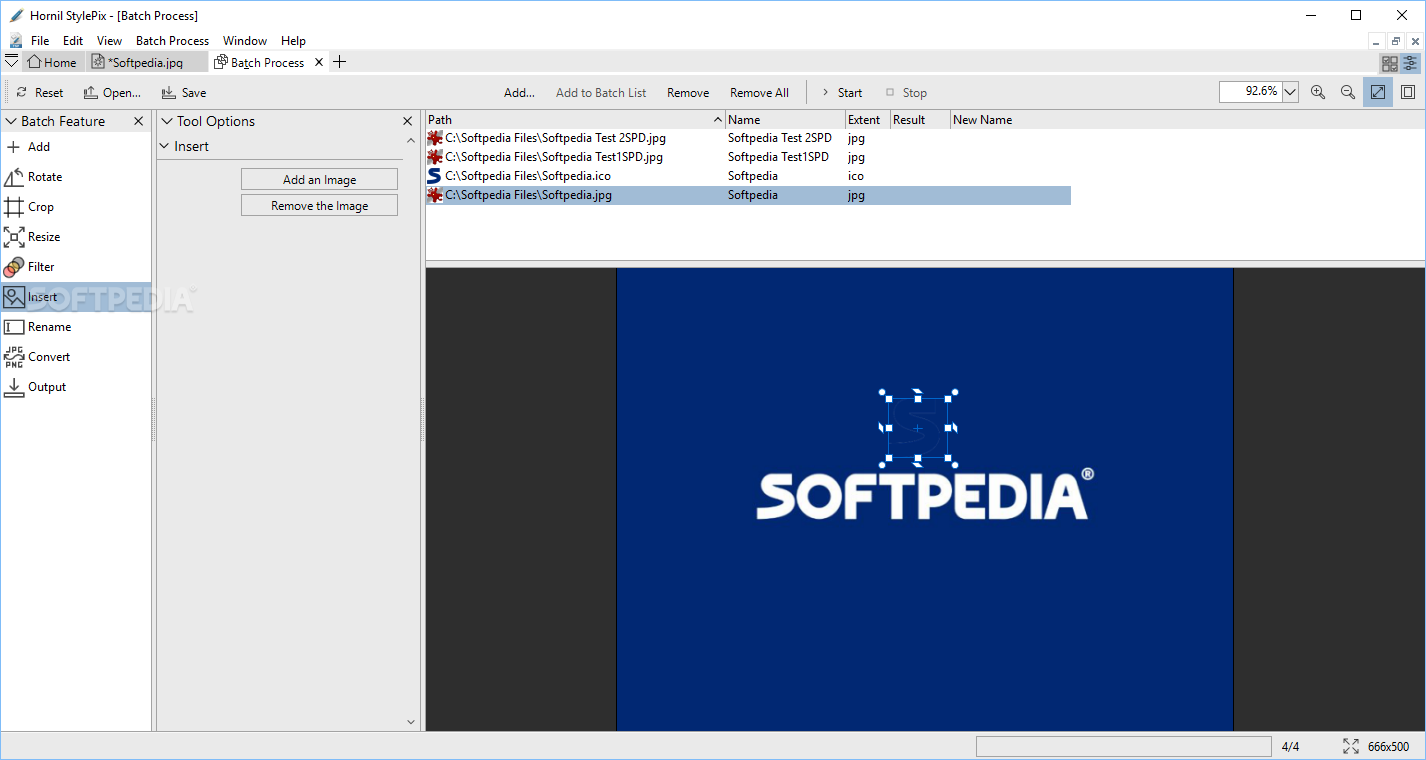Click the zoom in magnifier icon
The image size is (1426, 760).
pyautogui.click(x=1318, y=92)
